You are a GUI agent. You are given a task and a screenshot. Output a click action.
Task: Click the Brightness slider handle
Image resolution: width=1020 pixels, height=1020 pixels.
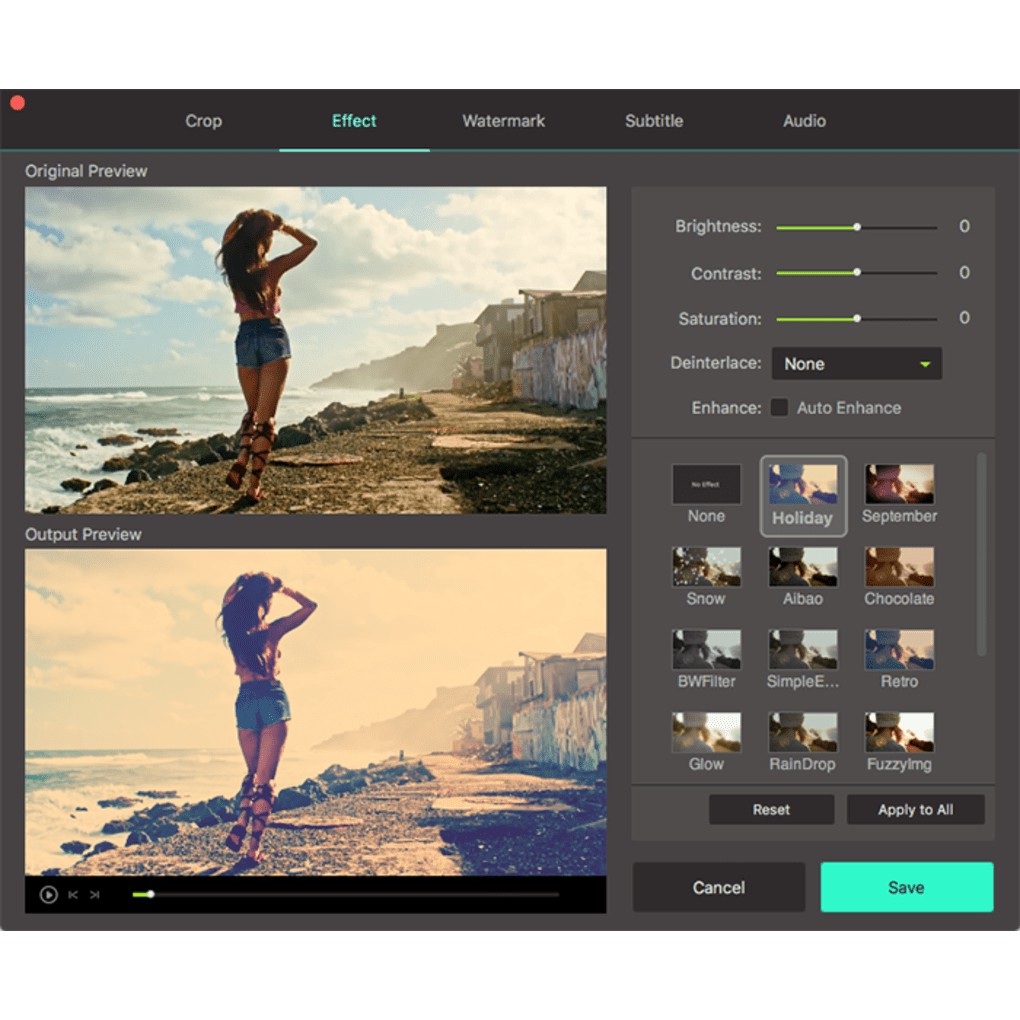point(857,227)
